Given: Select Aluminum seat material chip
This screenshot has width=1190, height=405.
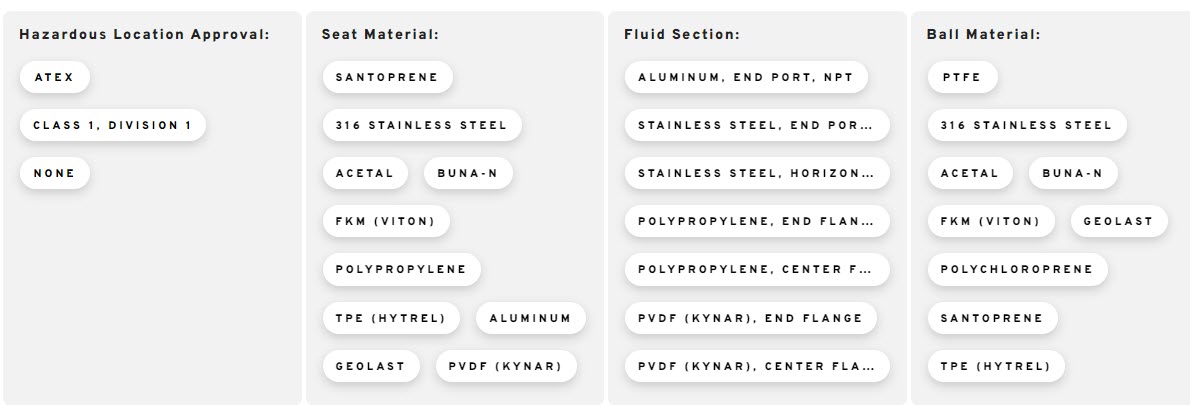Looking at the screenshot, I should [530, 318].
